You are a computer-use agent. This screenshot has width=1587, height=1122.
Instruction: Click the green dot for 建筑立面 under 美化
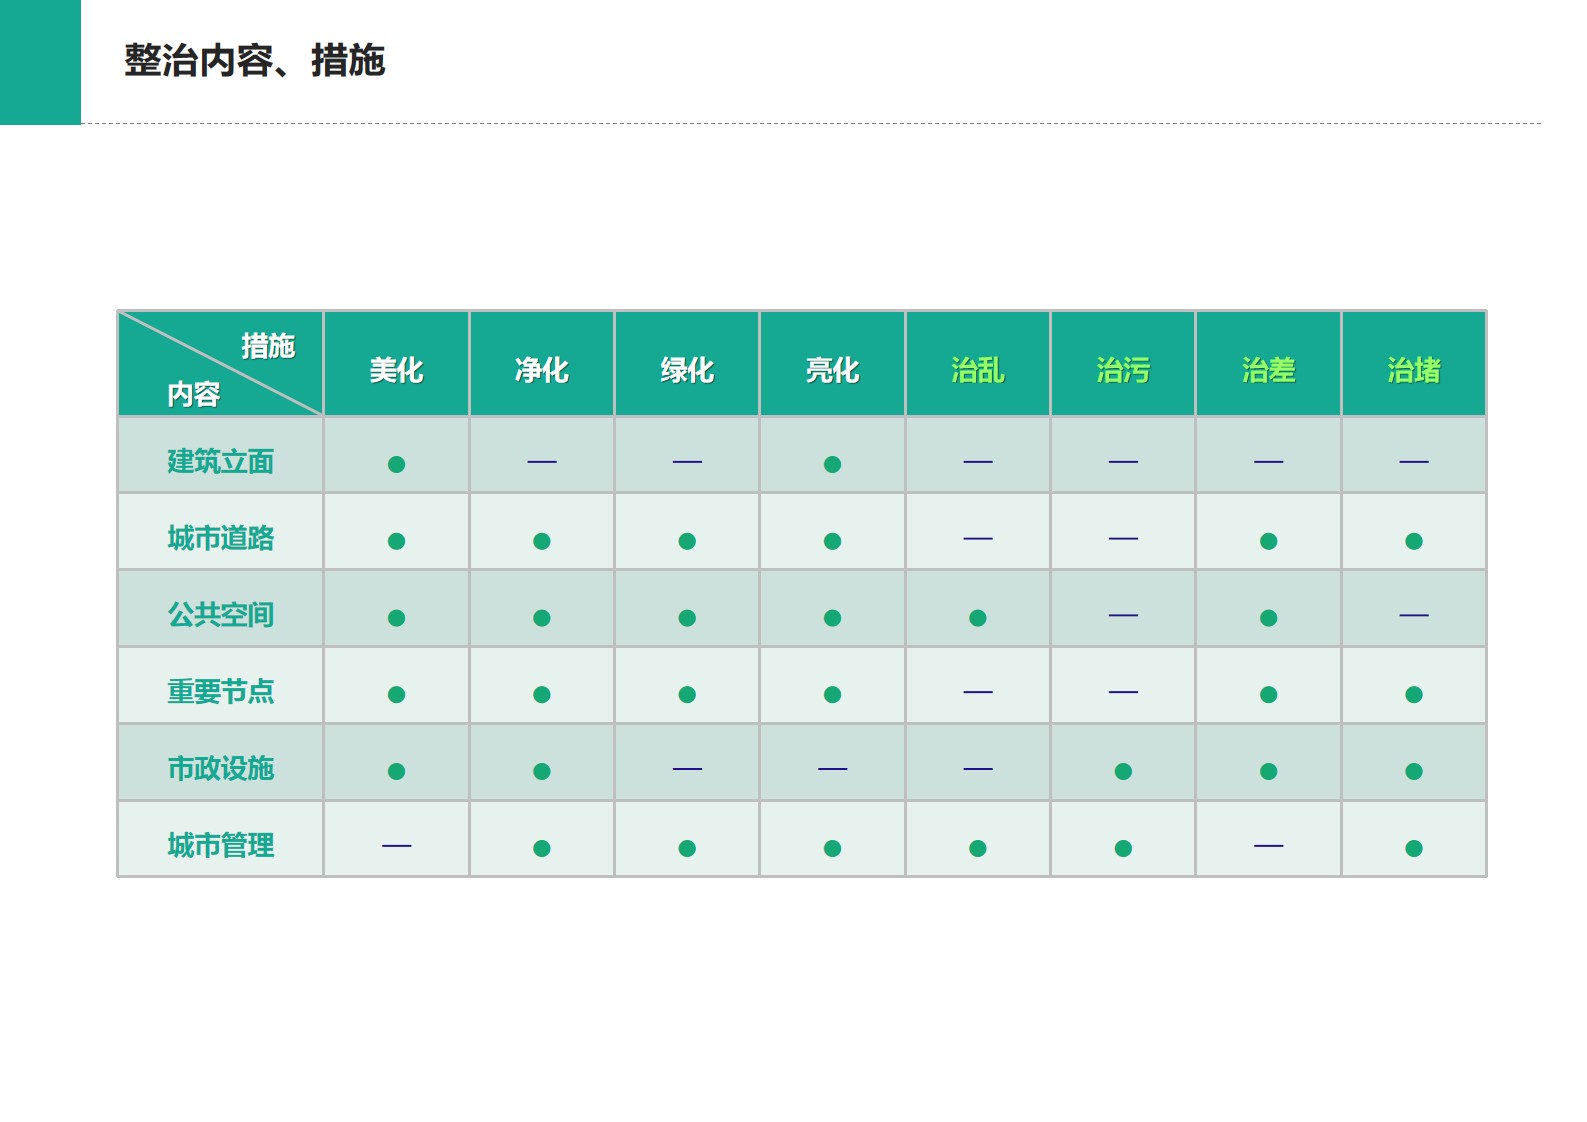(x=396, y=464)
